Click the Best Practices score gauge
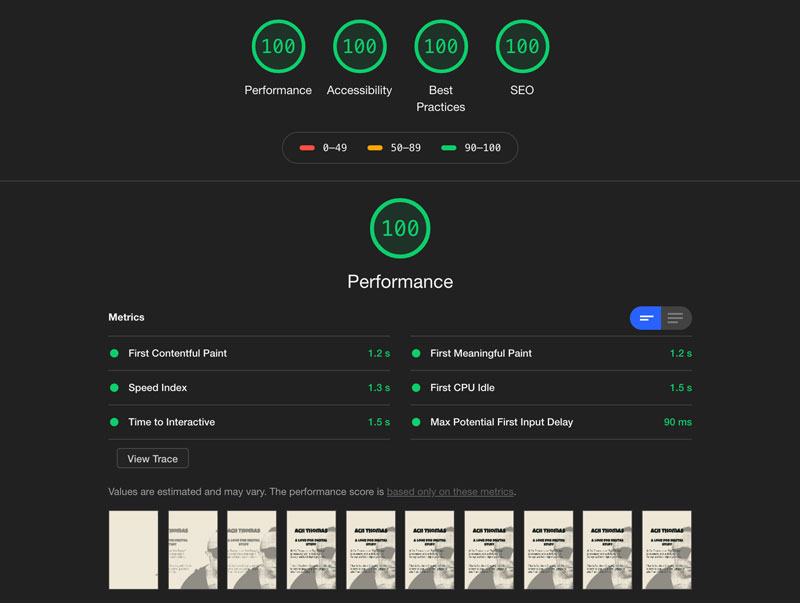Screen dimensions: 800x603 click(440, 46)
